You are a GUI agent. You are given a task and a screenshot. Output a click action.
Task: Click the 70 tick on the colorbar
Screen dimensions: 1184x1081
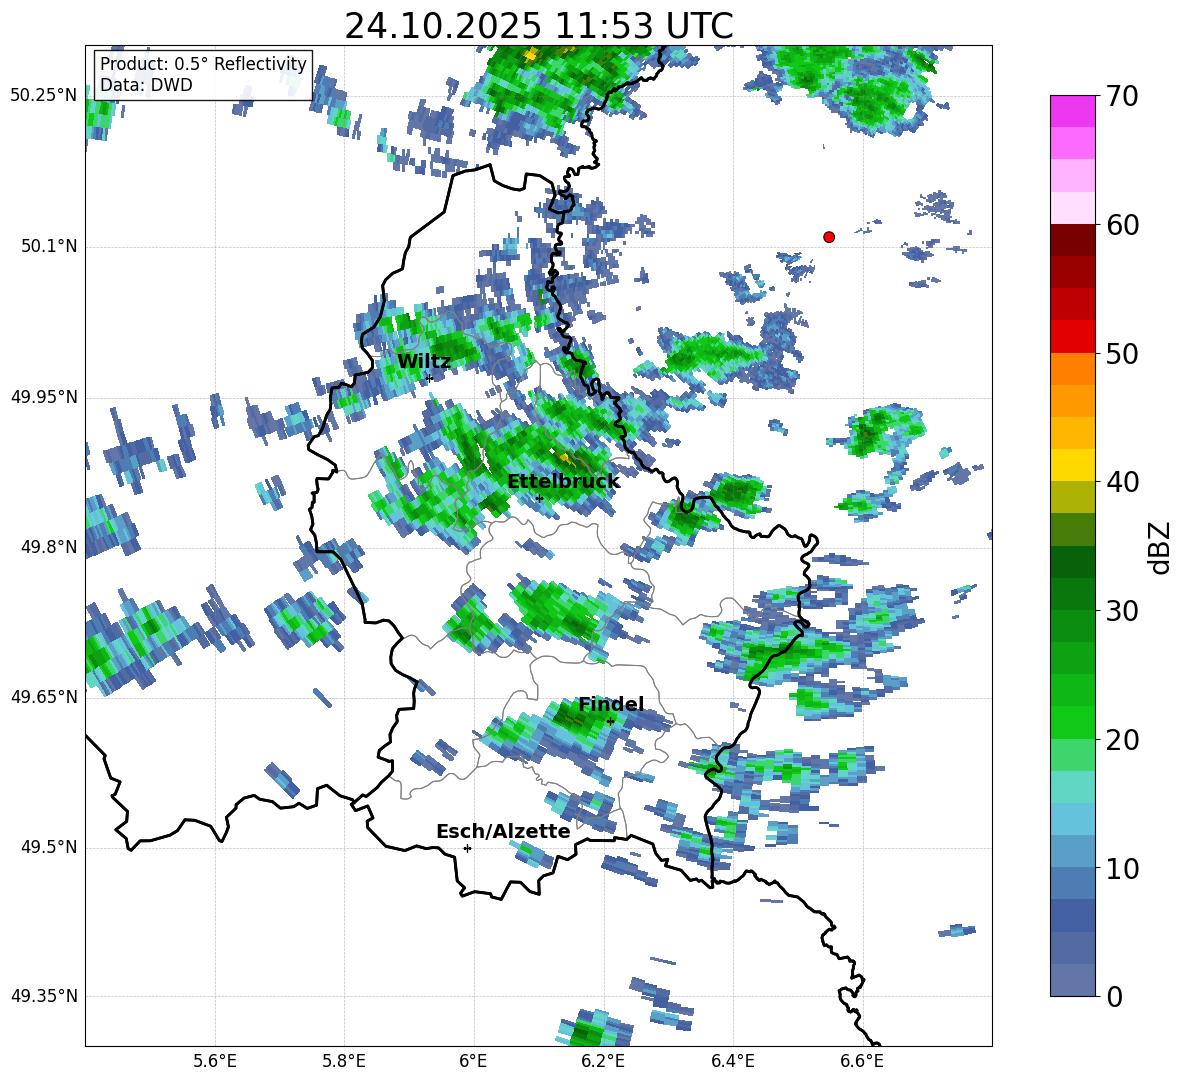[x=1122, y=97]
